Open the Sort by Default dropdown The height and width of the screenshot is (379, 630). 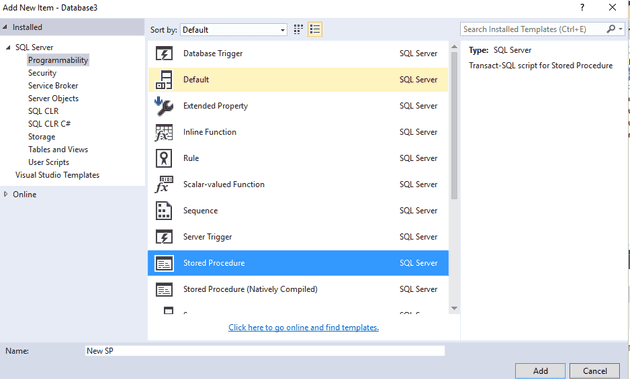pyautogui.click(x=234, y=30)
